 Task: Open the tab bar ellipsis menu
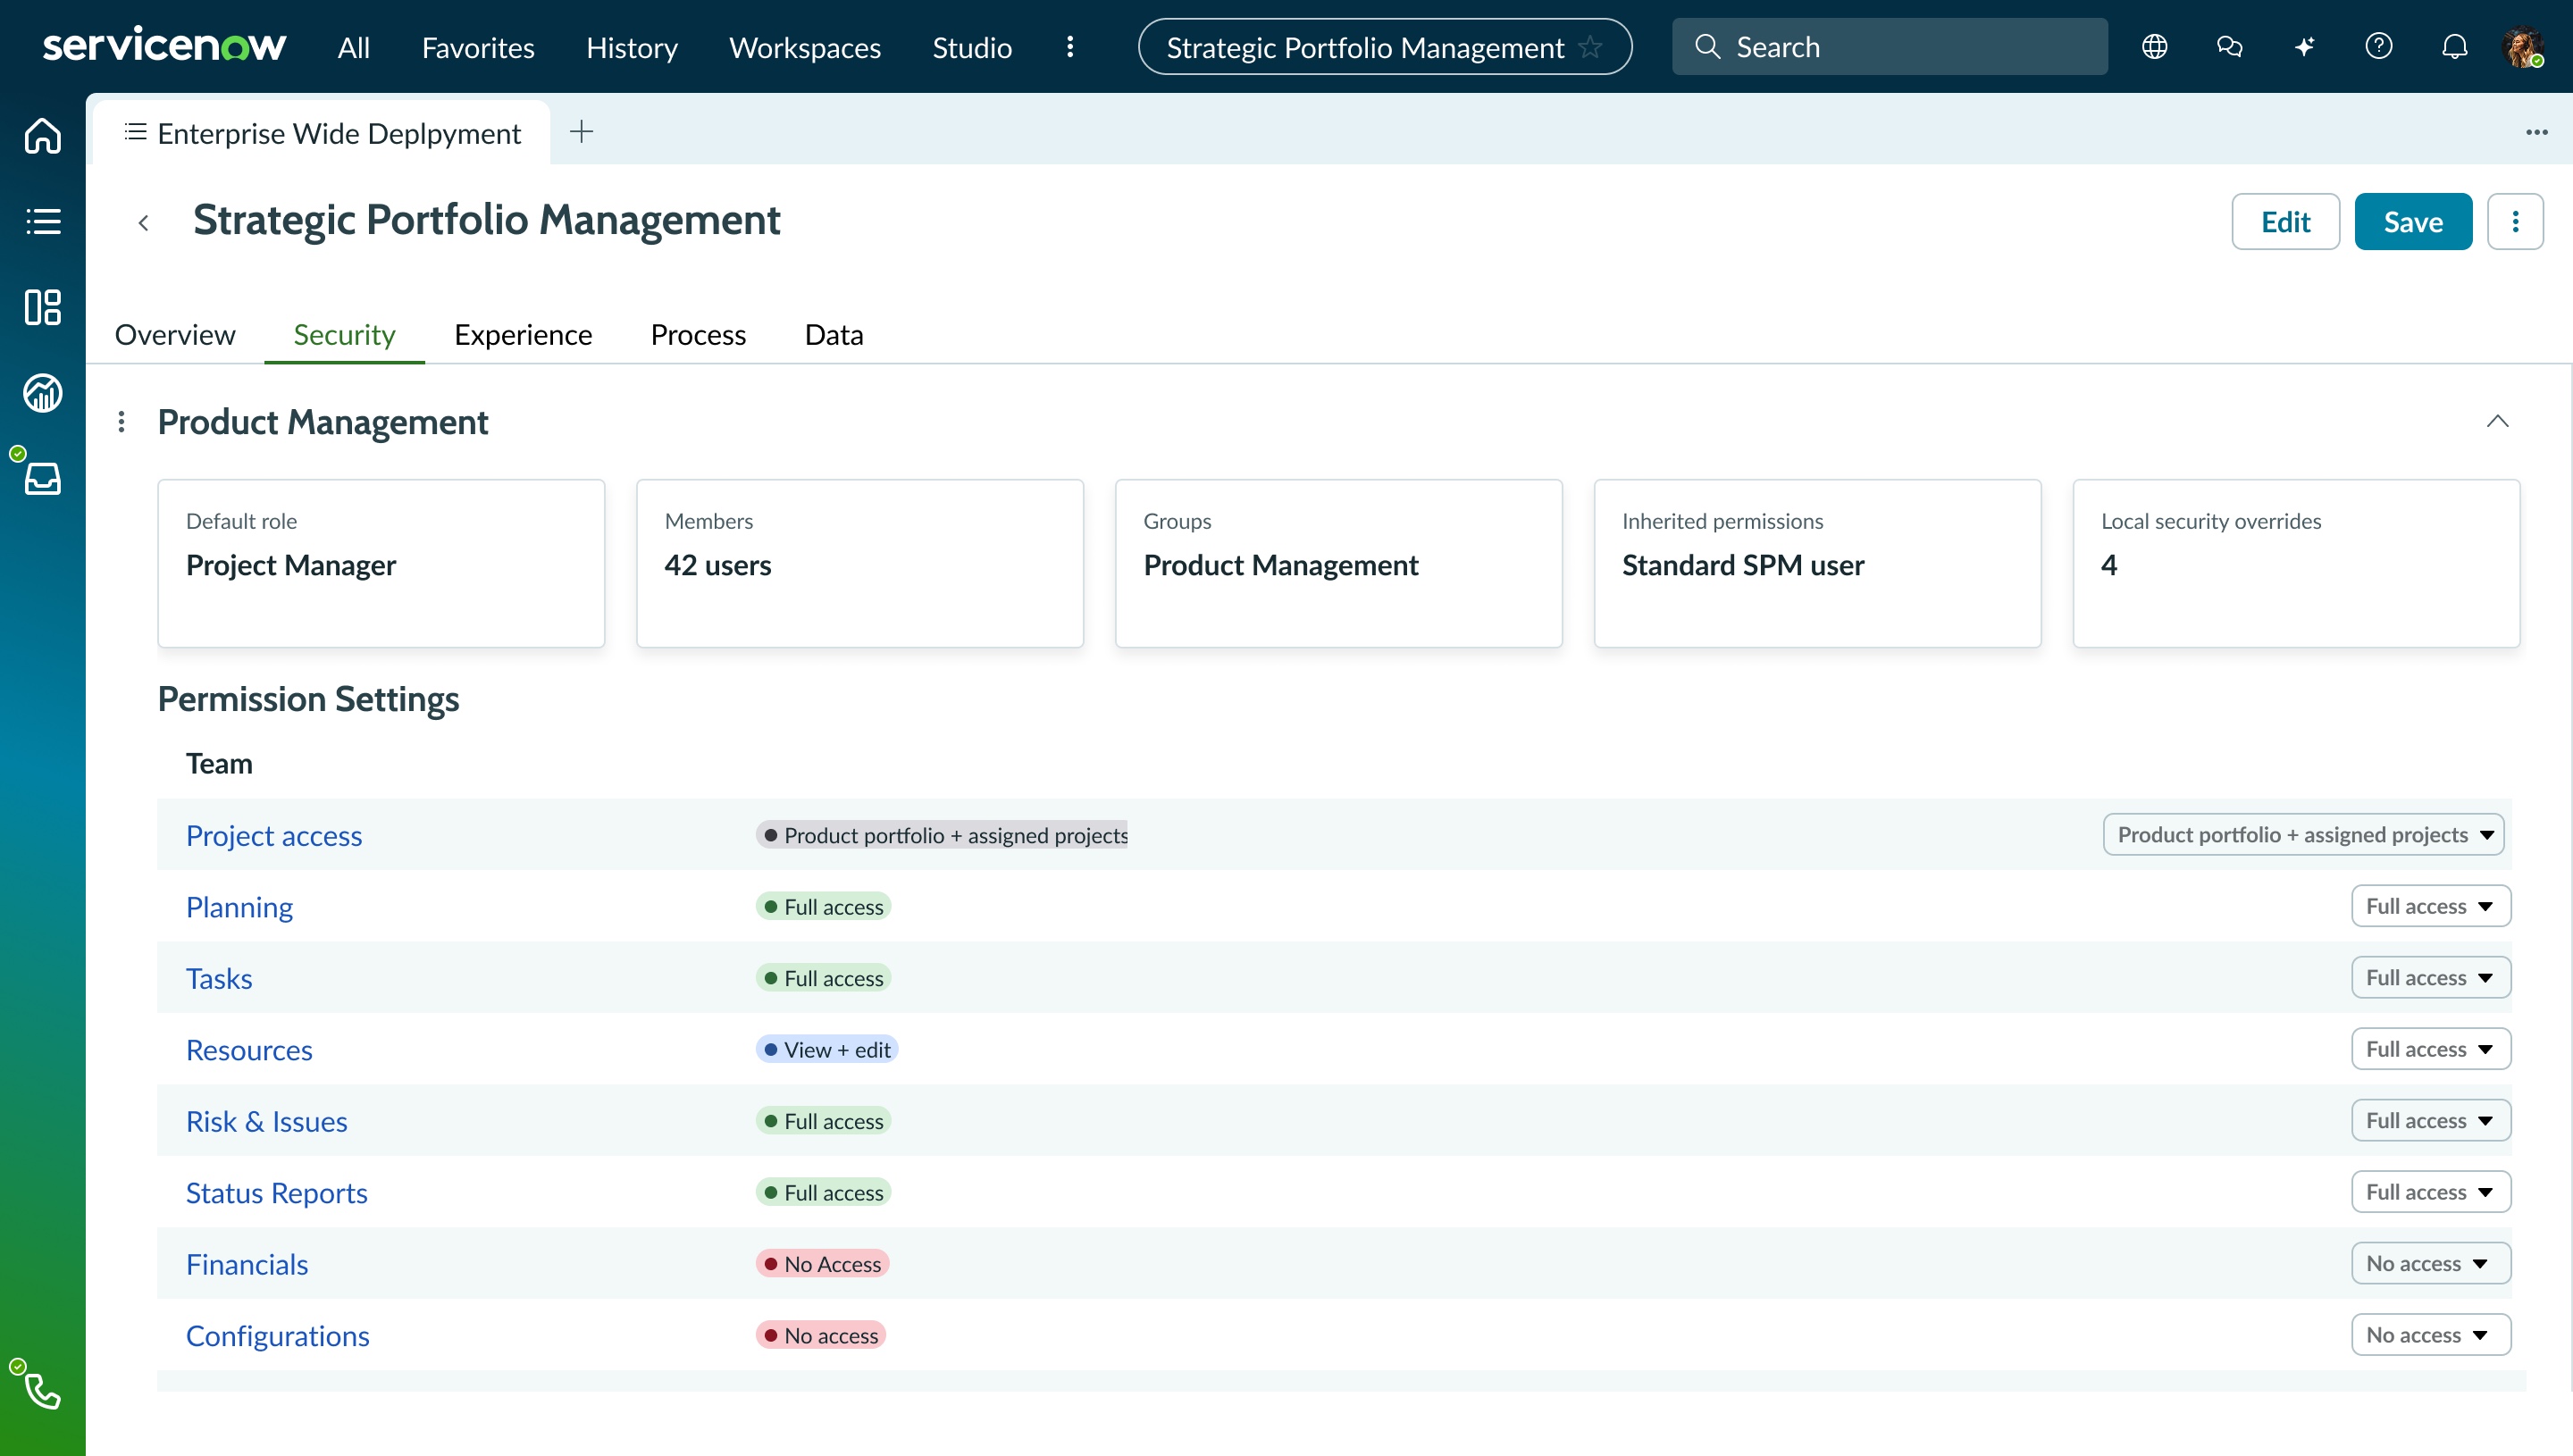[2536, 132]
